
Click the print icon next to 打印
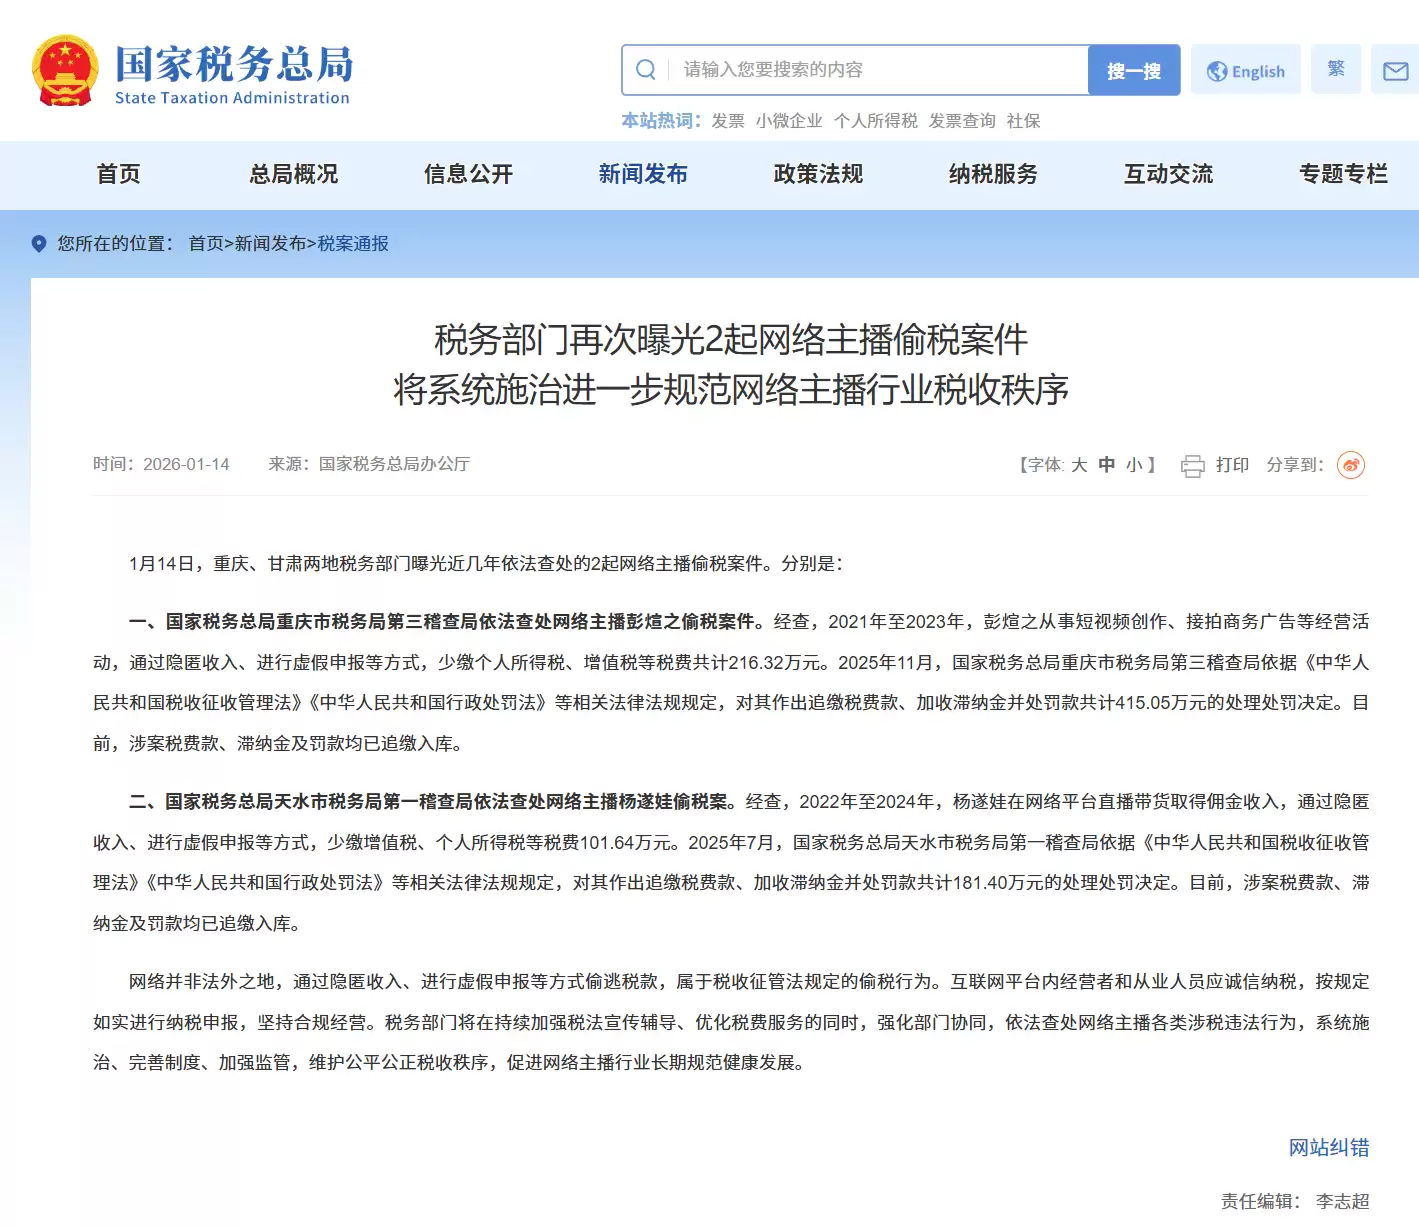click(x=1192, y=464)
